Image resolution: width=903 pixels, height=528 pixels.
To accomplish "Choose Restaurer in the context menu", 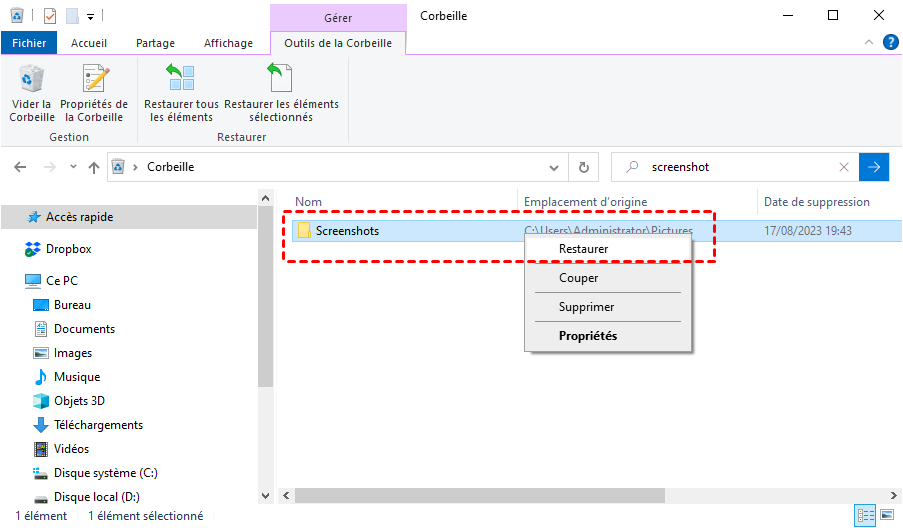I will pyautogui.click(x=583, y=249).
